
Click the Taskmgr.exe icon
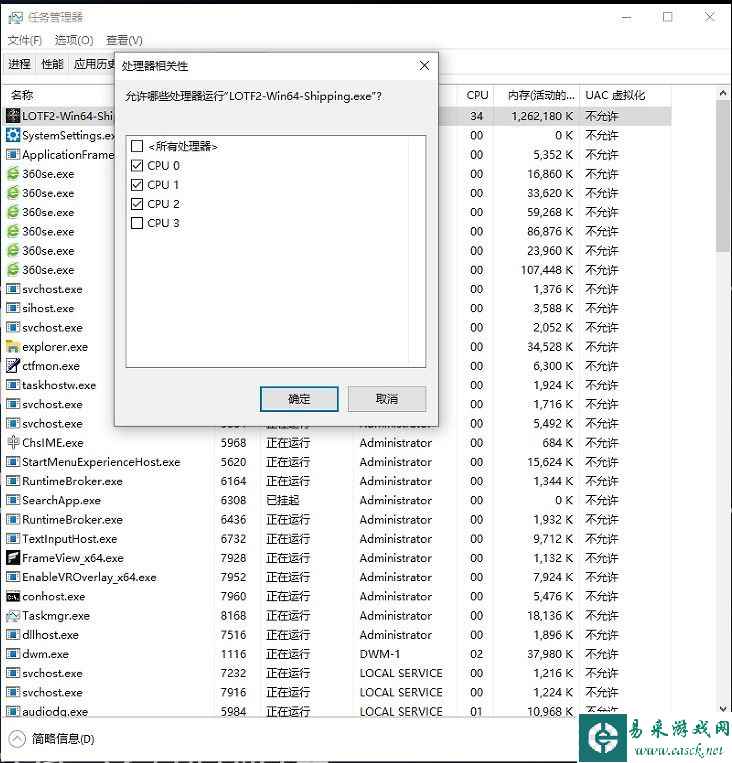pos(13,616)
